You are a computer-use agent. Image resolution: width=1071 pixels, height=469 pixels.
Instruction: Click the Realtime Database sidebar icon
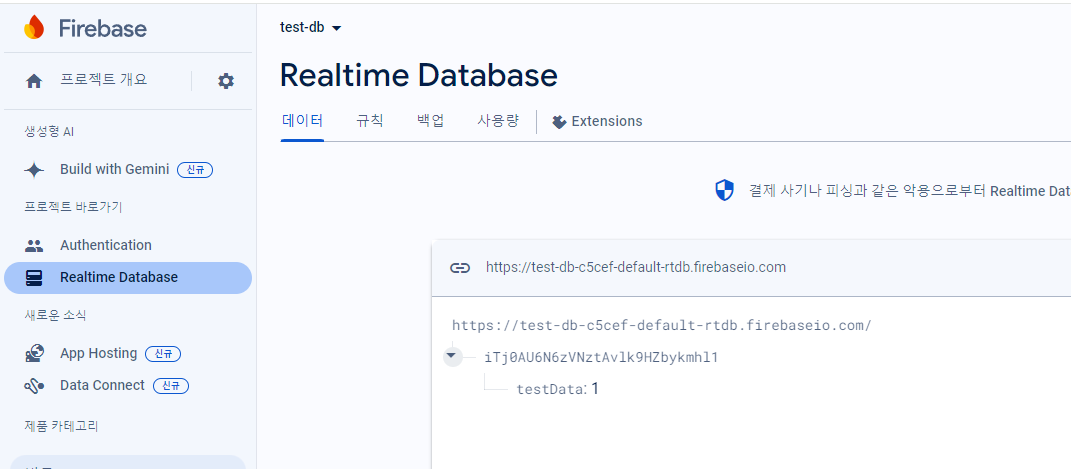pyautogui.click(x=34, y=278)
